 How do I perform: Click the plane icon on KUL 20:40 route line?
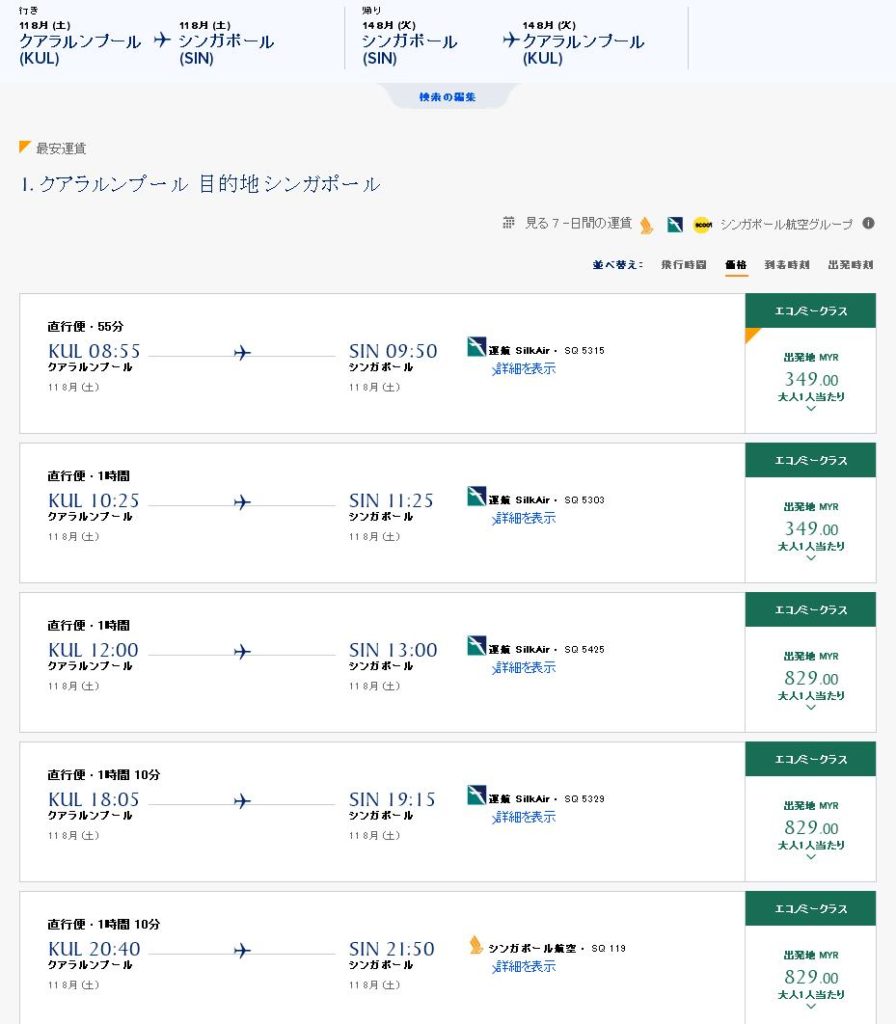(242, 950)
